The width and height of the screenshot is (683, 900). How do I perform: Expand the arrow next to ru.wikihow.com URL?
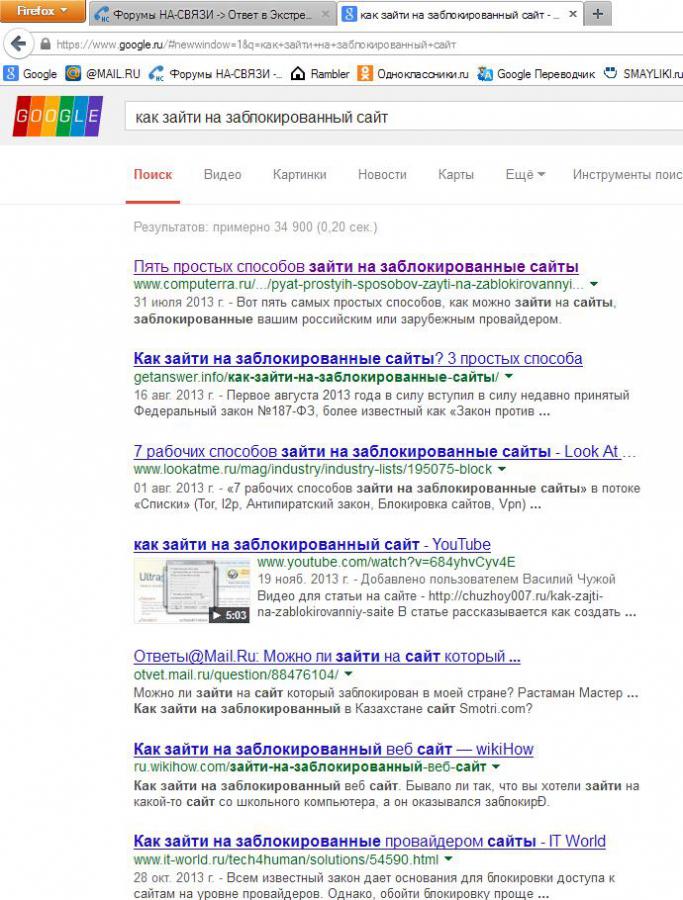pos(496,766)
